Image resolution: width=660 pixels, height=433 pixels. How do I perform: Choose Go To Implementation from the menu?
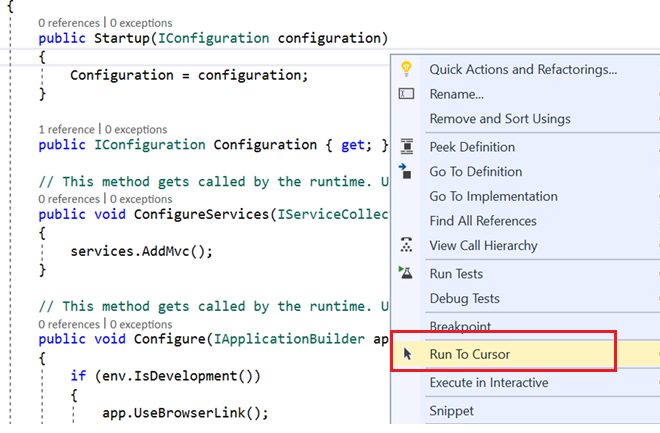click(x=493, y=196)
